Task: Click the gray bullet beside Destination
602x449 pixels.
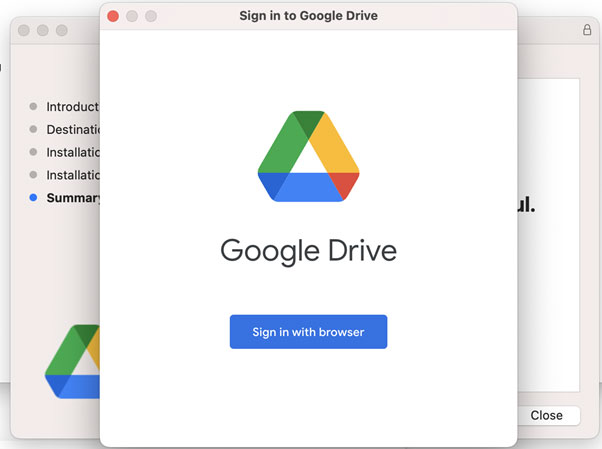Action: [x=33, y=130]
